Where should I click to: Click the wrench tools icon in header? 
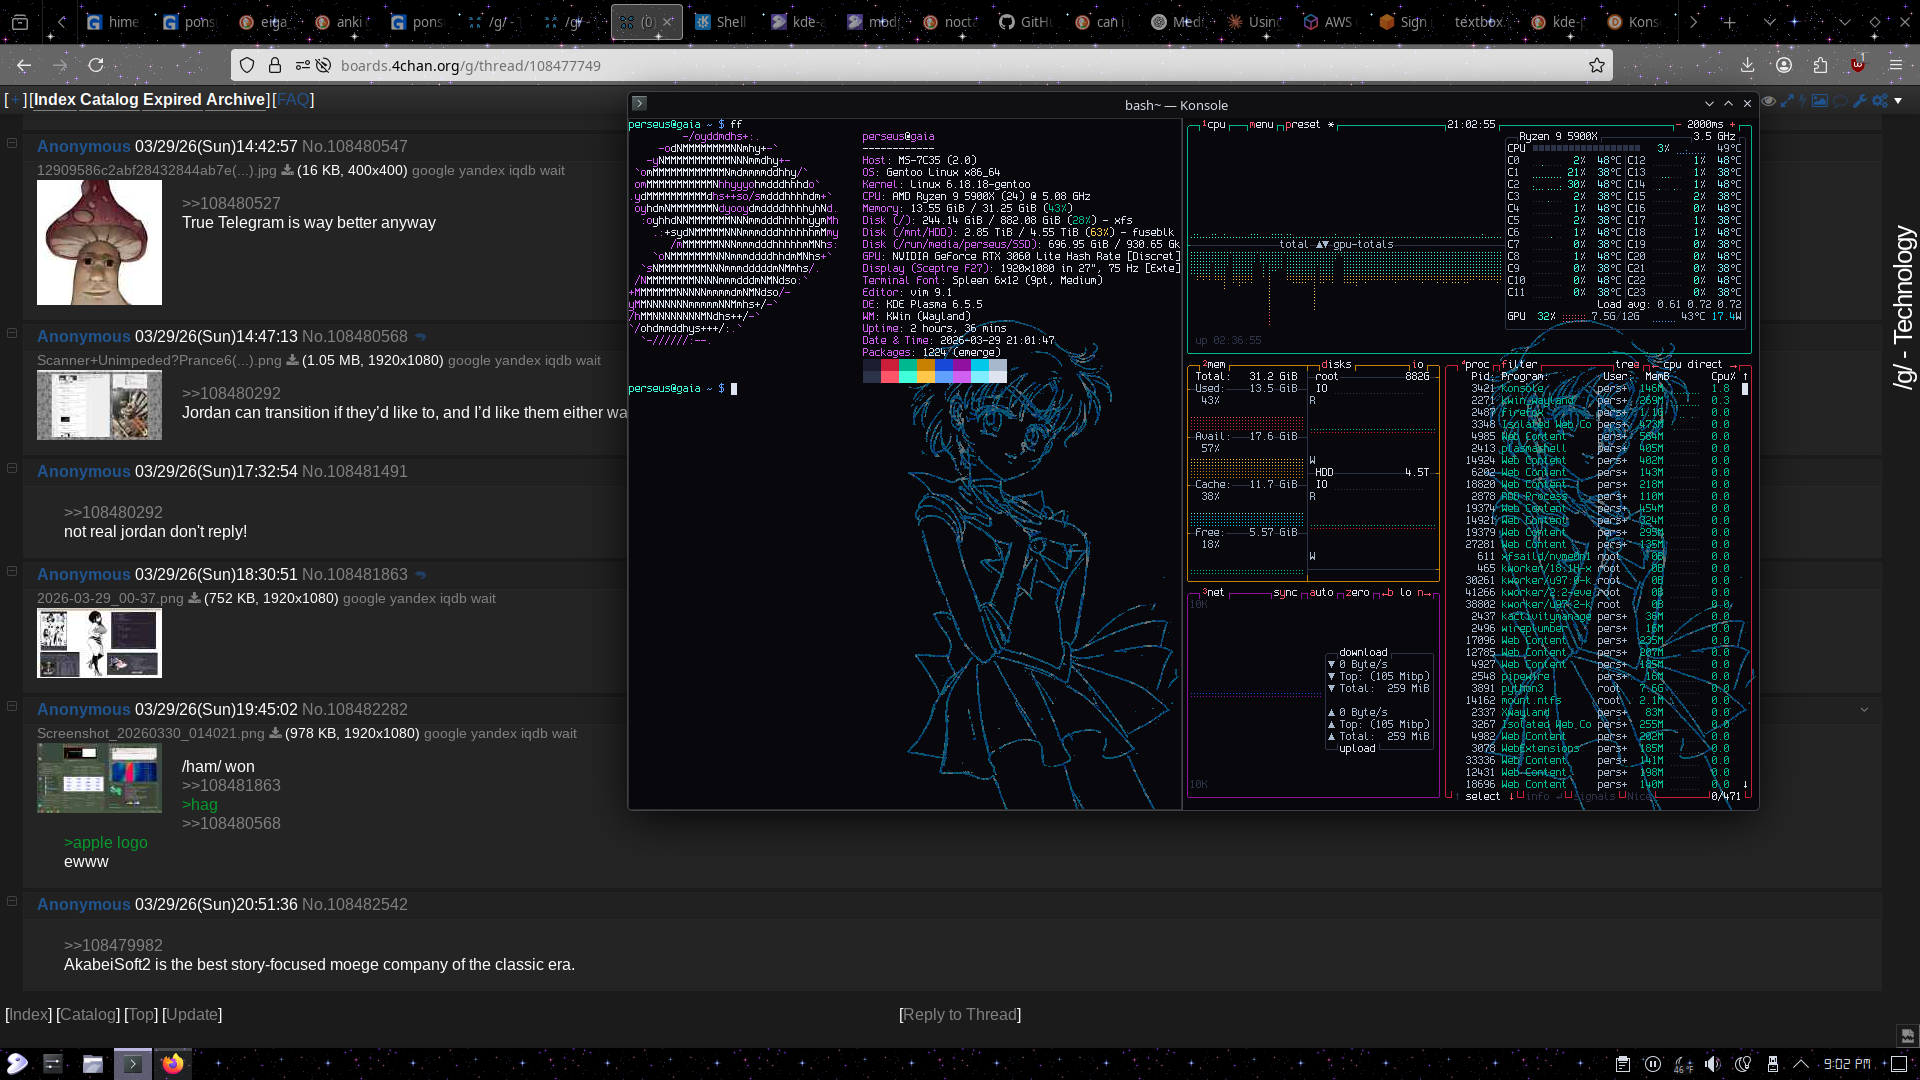tap(1860, 101)
